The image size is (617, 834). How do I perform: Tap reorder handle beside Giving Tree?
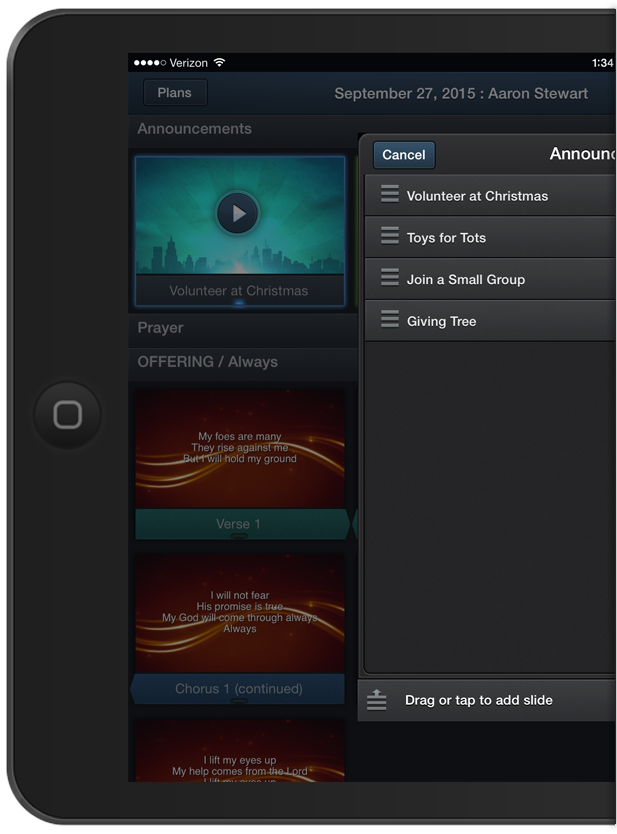pyautogui.click(x=389, y=321)
